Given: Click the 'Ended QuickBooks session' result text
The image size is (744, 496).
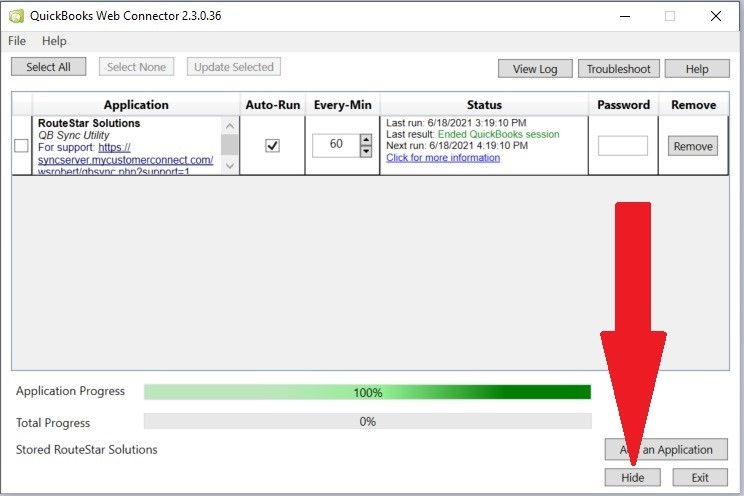Looking at the screenshot, I should (498, 134).
